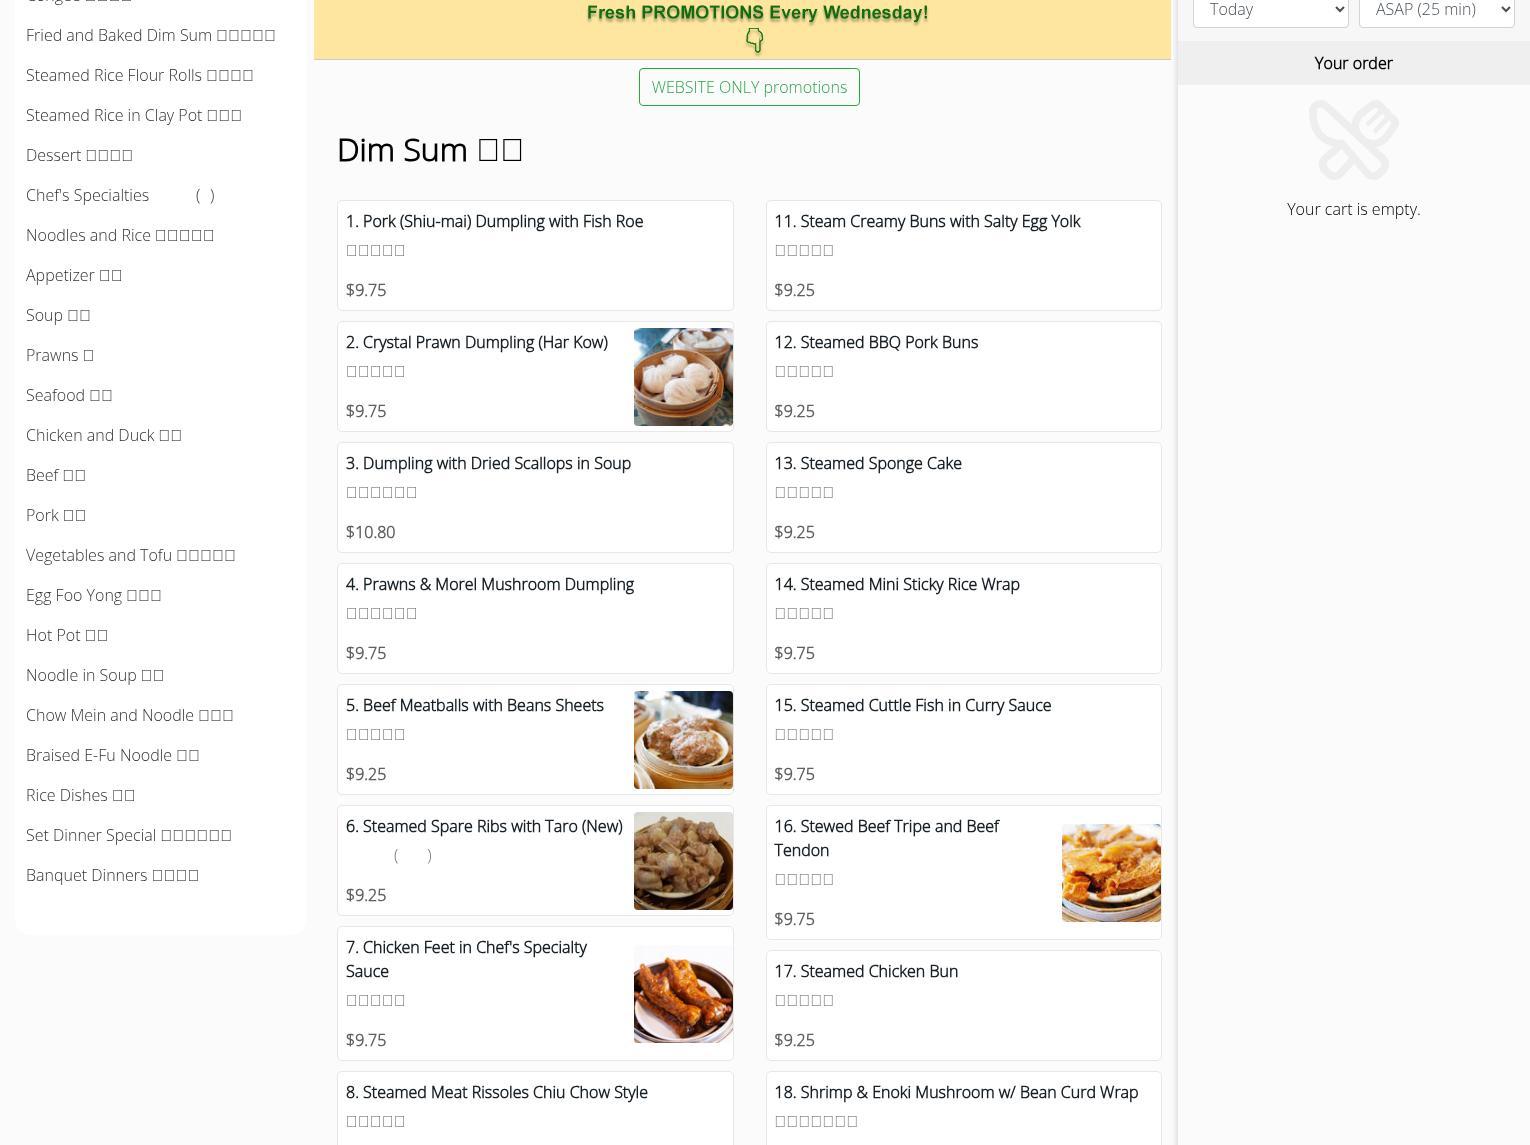Select the Hot Pot category
This screenshot has width=1530, height=1145.
click(x=67, y=635)
